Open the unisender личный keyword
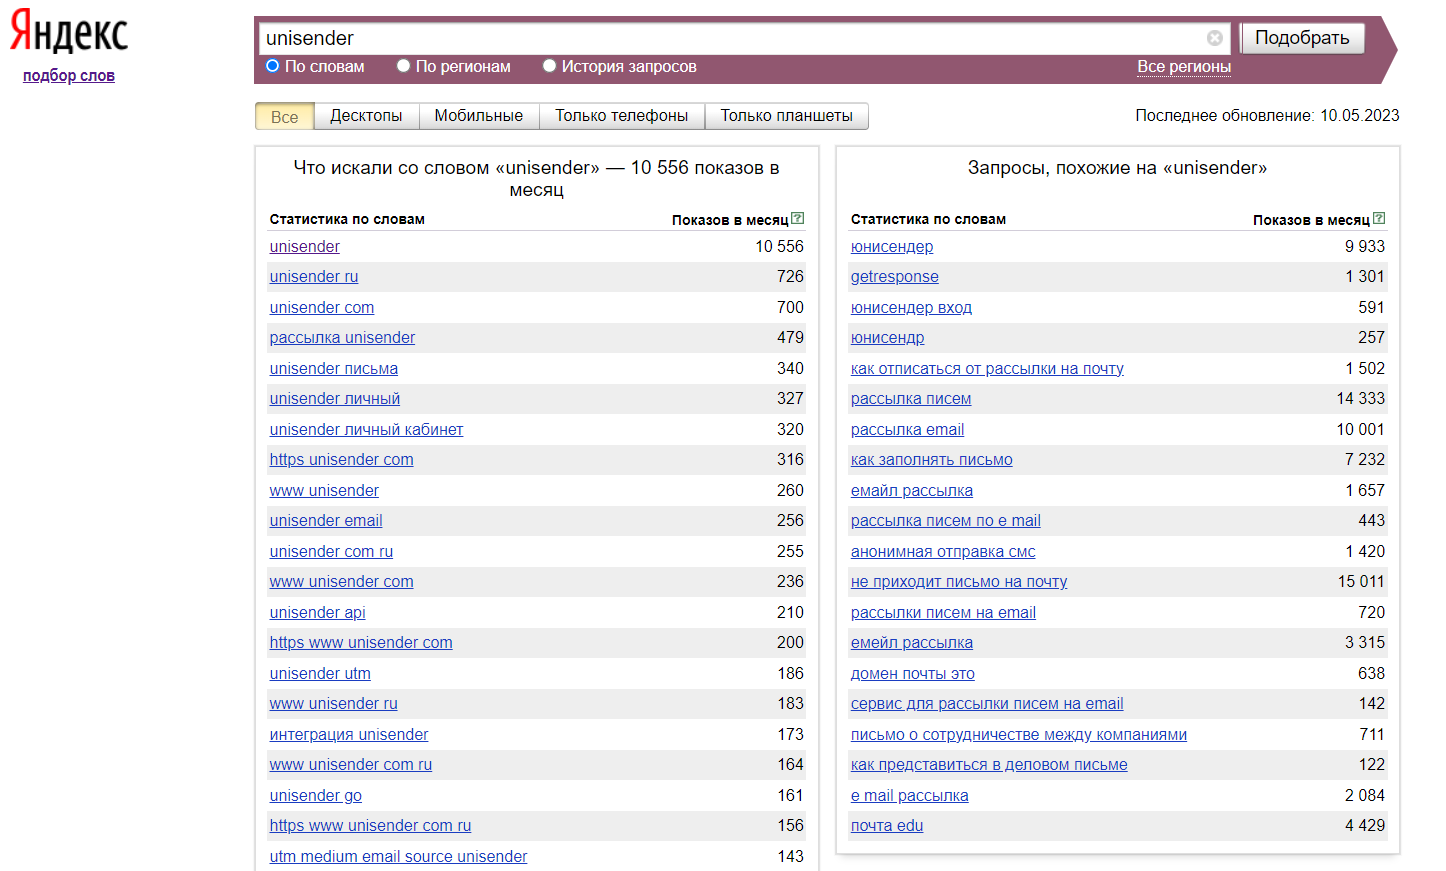 pos(335,399)
